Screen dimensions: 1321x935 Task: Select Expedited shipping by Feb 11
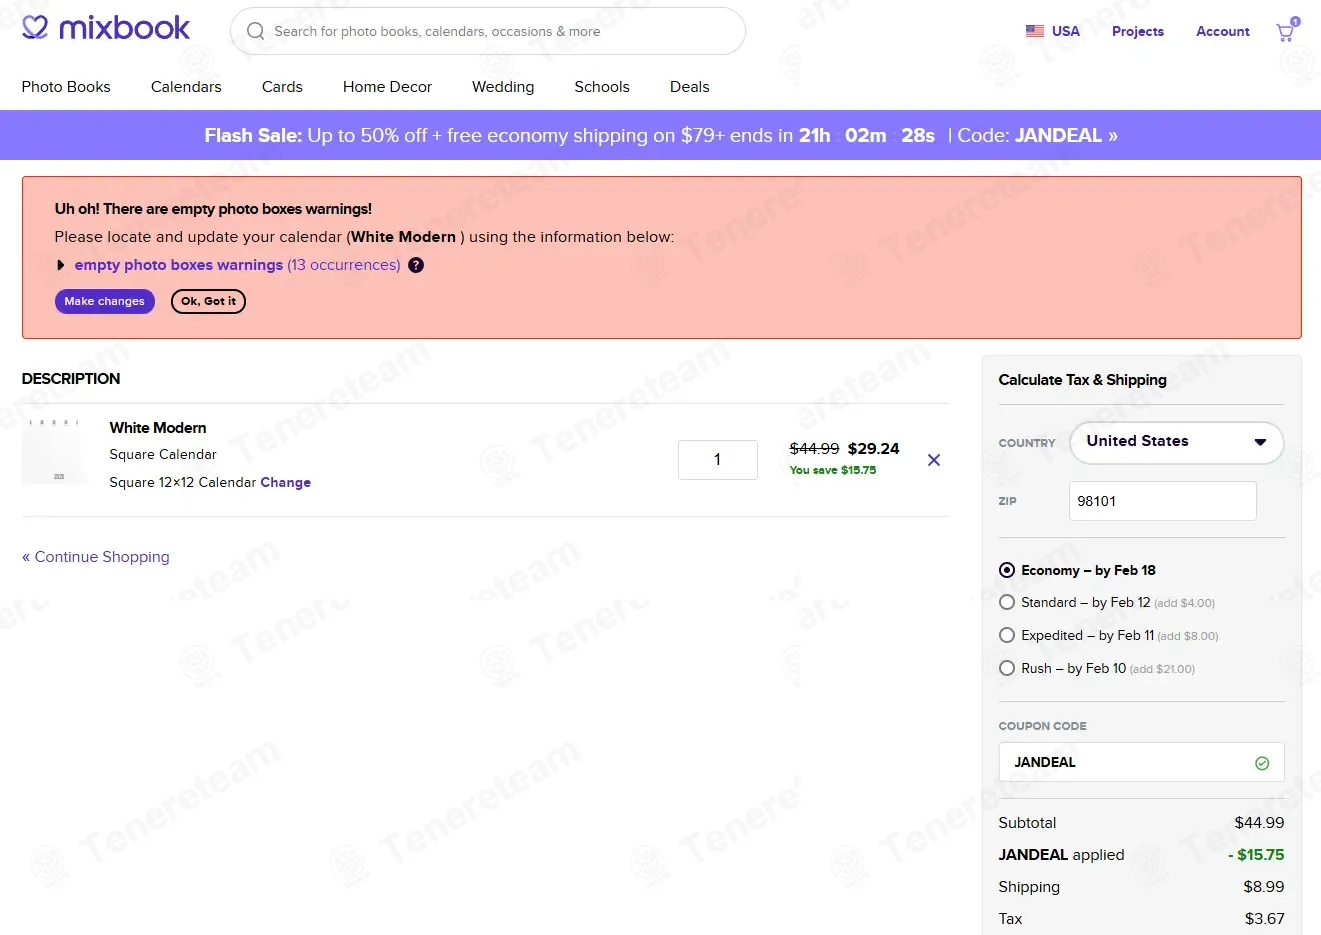pyautogui.click(x=1007, y=635)
